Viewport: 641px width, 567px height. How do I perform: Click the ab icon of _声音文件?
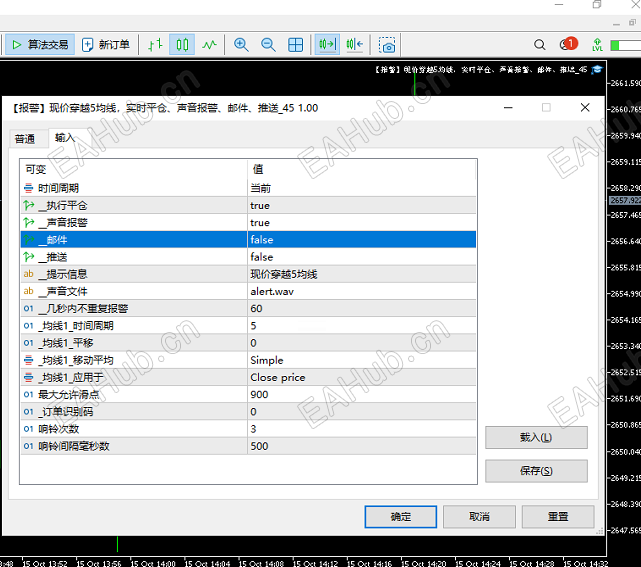click(28, 291)
